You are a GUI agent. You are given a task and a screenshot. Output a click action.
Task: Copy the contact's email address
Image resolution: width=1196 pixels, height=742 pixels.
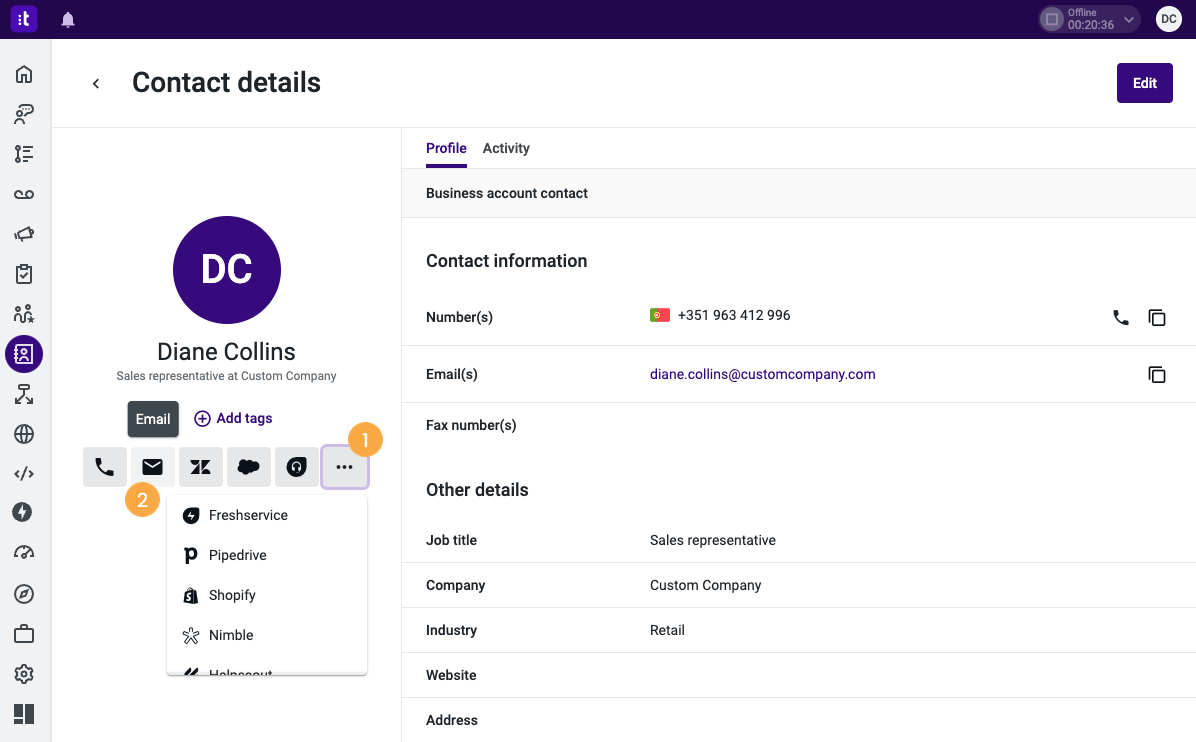(x=1157, y=374)
